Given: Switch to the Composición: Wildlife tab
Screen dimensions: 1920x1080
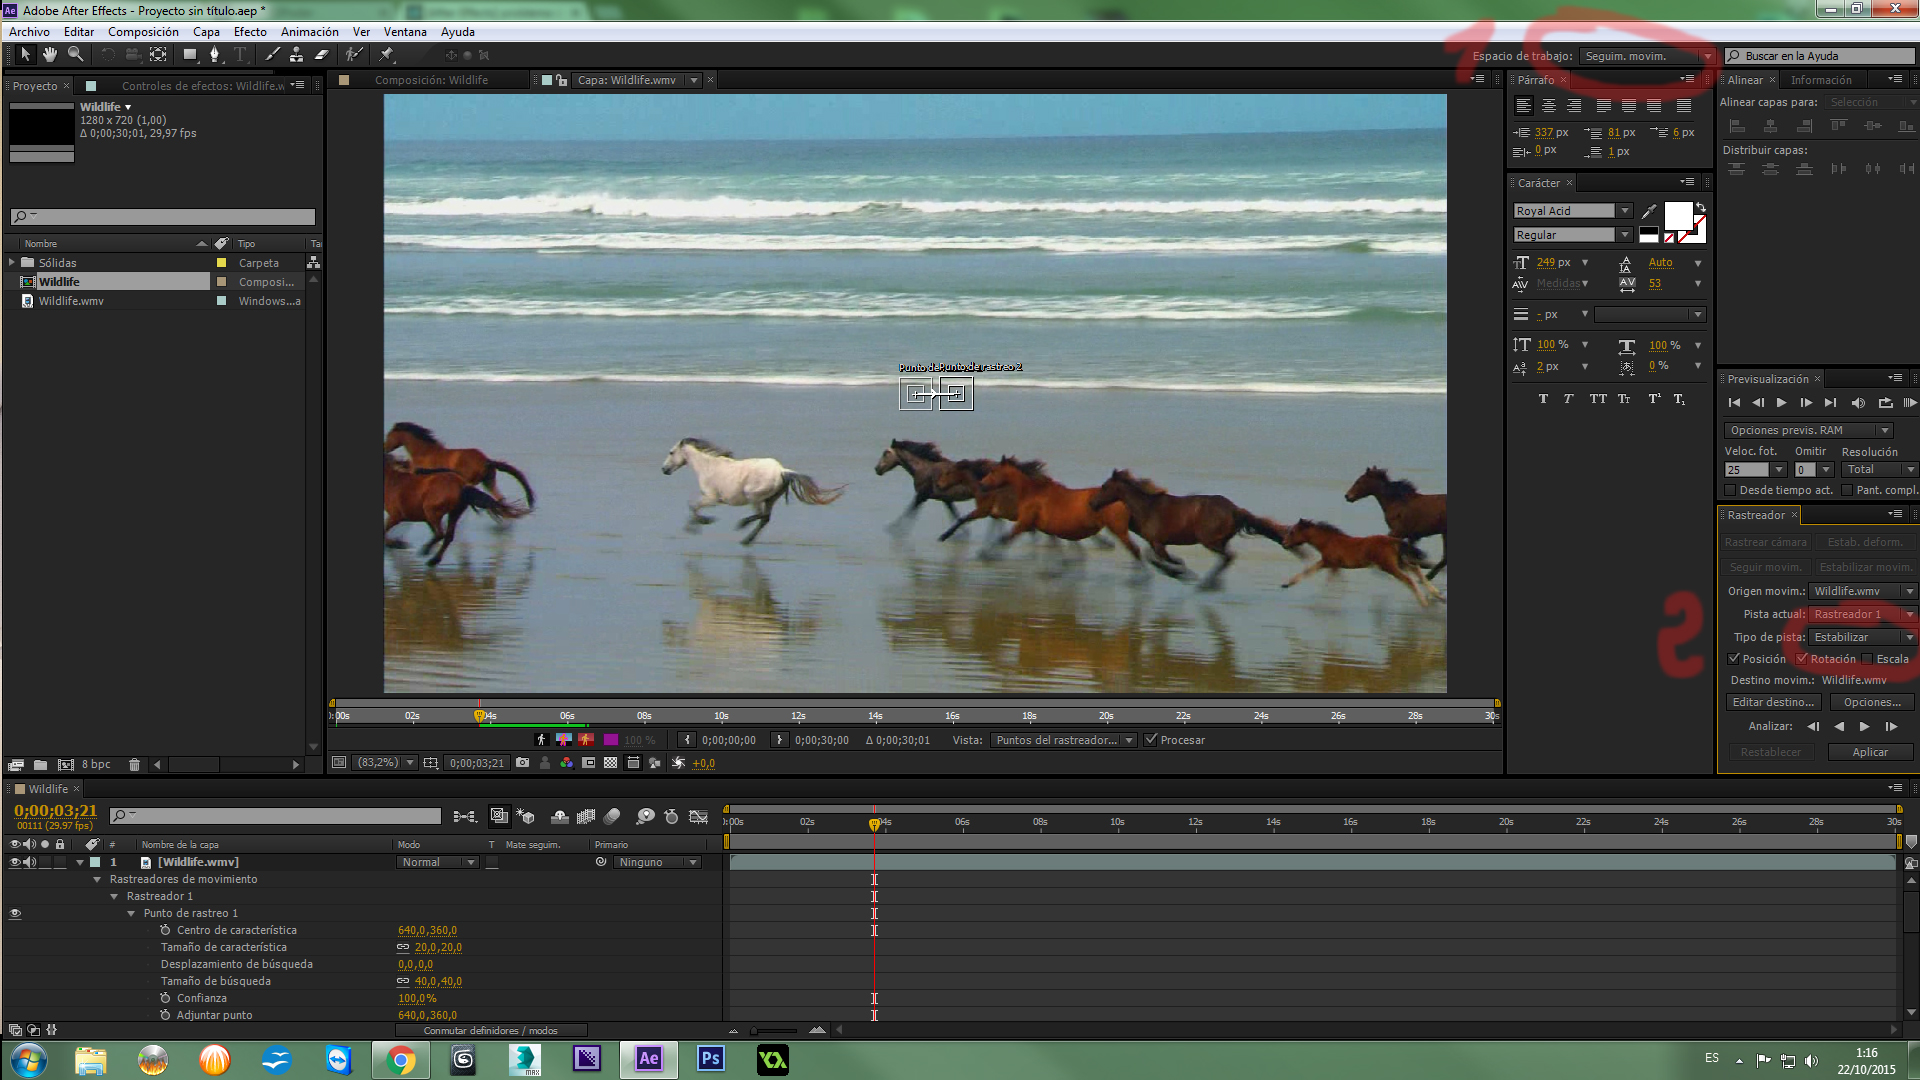Looking at the screenshot, I should point(431,80).
